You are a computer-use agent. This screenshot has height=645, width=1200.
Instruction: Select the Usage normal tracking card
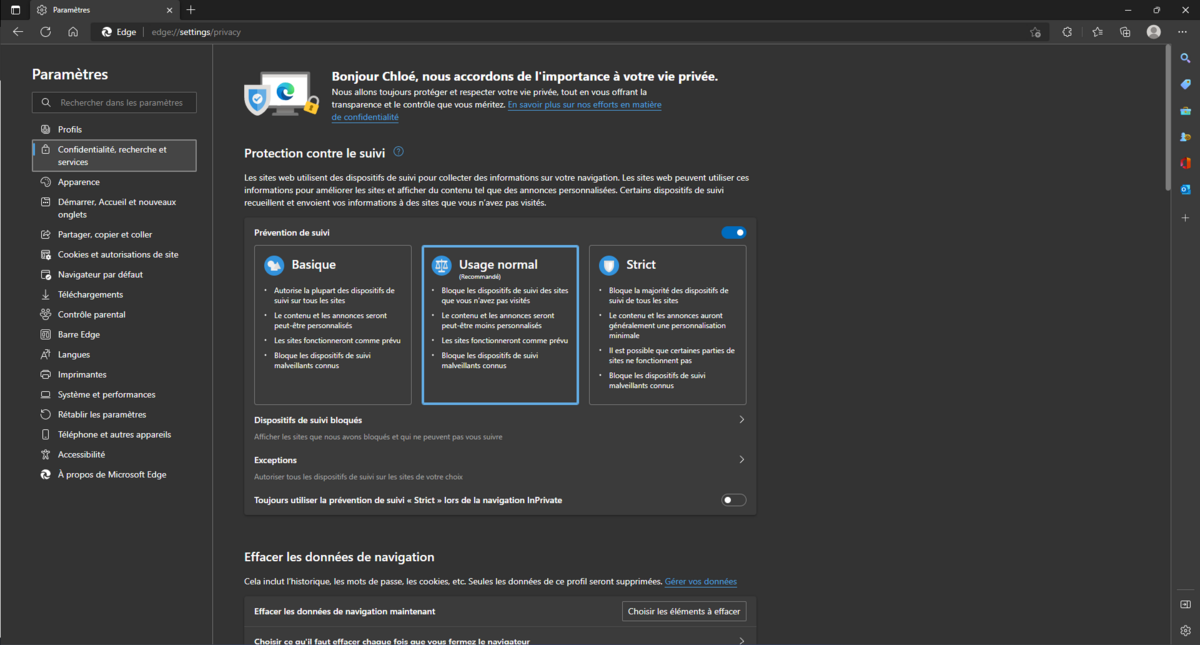pyautogui.click(x=500, y=325)
